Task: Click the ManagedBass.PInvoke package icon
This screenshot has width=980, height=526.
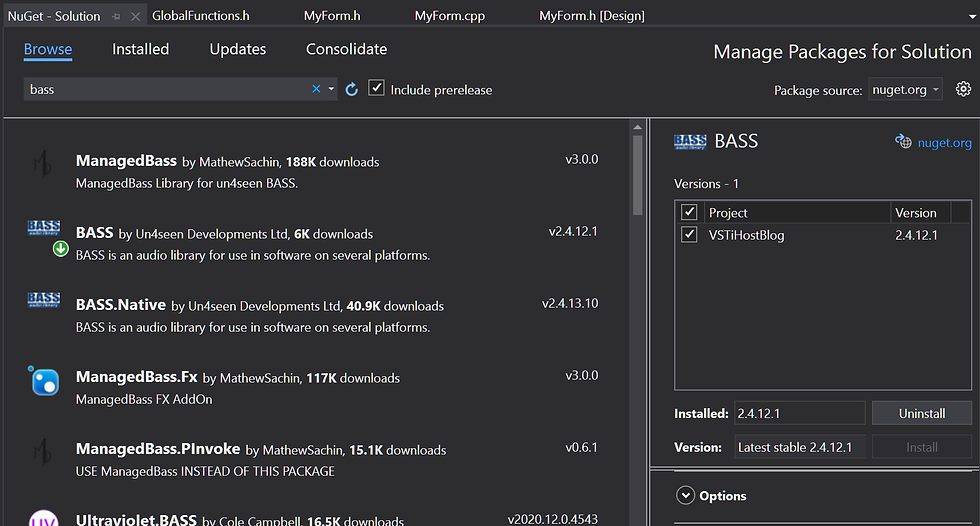Action: click(43, 453)
